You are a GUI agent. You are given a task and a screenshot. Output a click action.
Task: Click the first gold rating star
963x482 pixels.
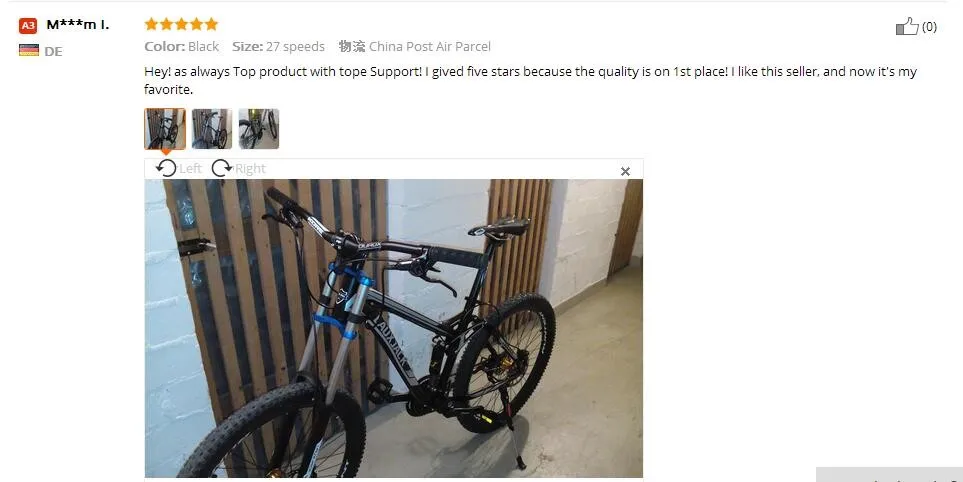(151, 24)
